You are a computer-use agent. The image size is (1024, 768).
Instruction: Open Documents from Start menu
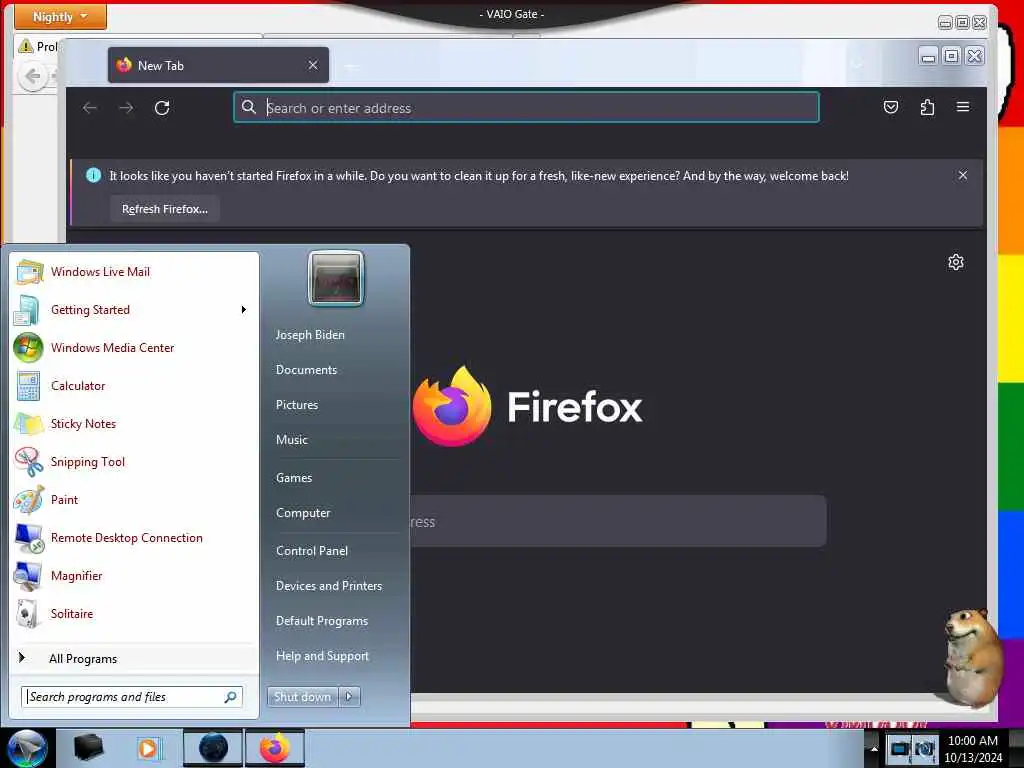306,370
